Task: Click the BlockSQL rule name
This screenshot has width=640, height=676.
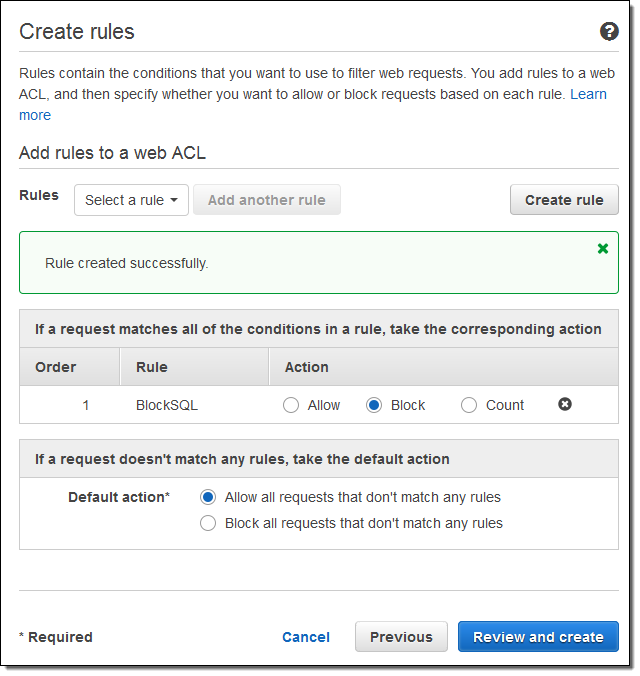Action: point(169,405)
